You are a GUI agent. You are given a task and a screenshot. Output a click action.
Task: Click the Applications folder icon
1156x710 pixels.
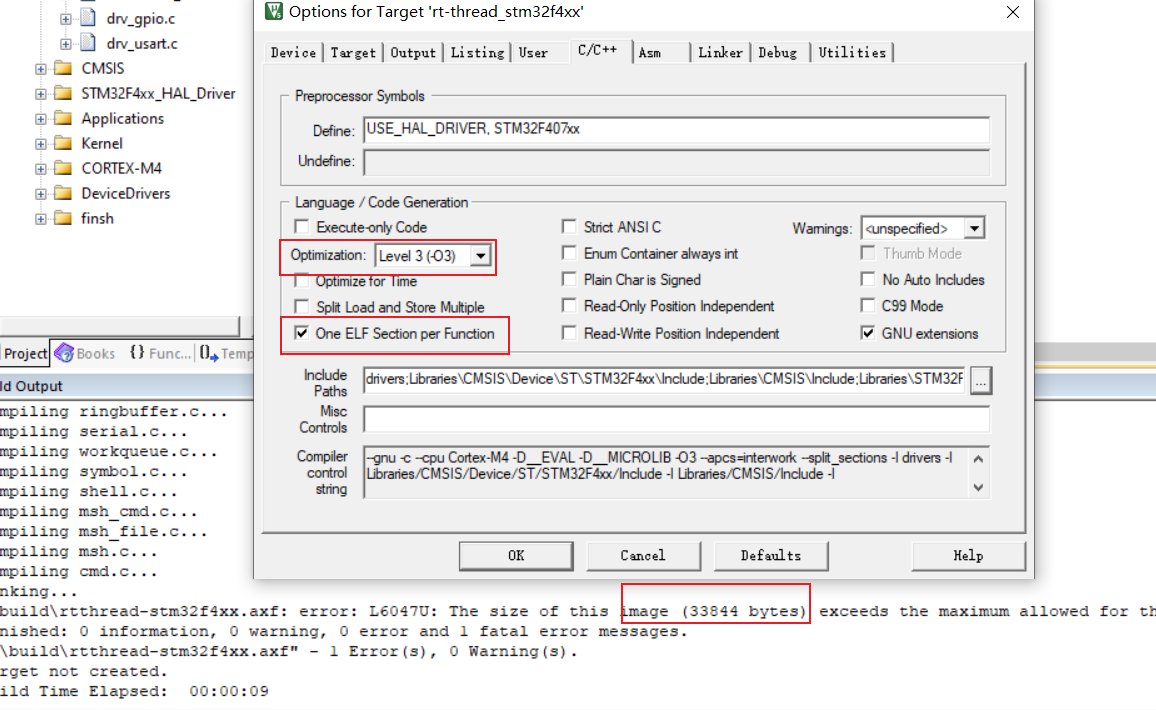coord(63,119)
